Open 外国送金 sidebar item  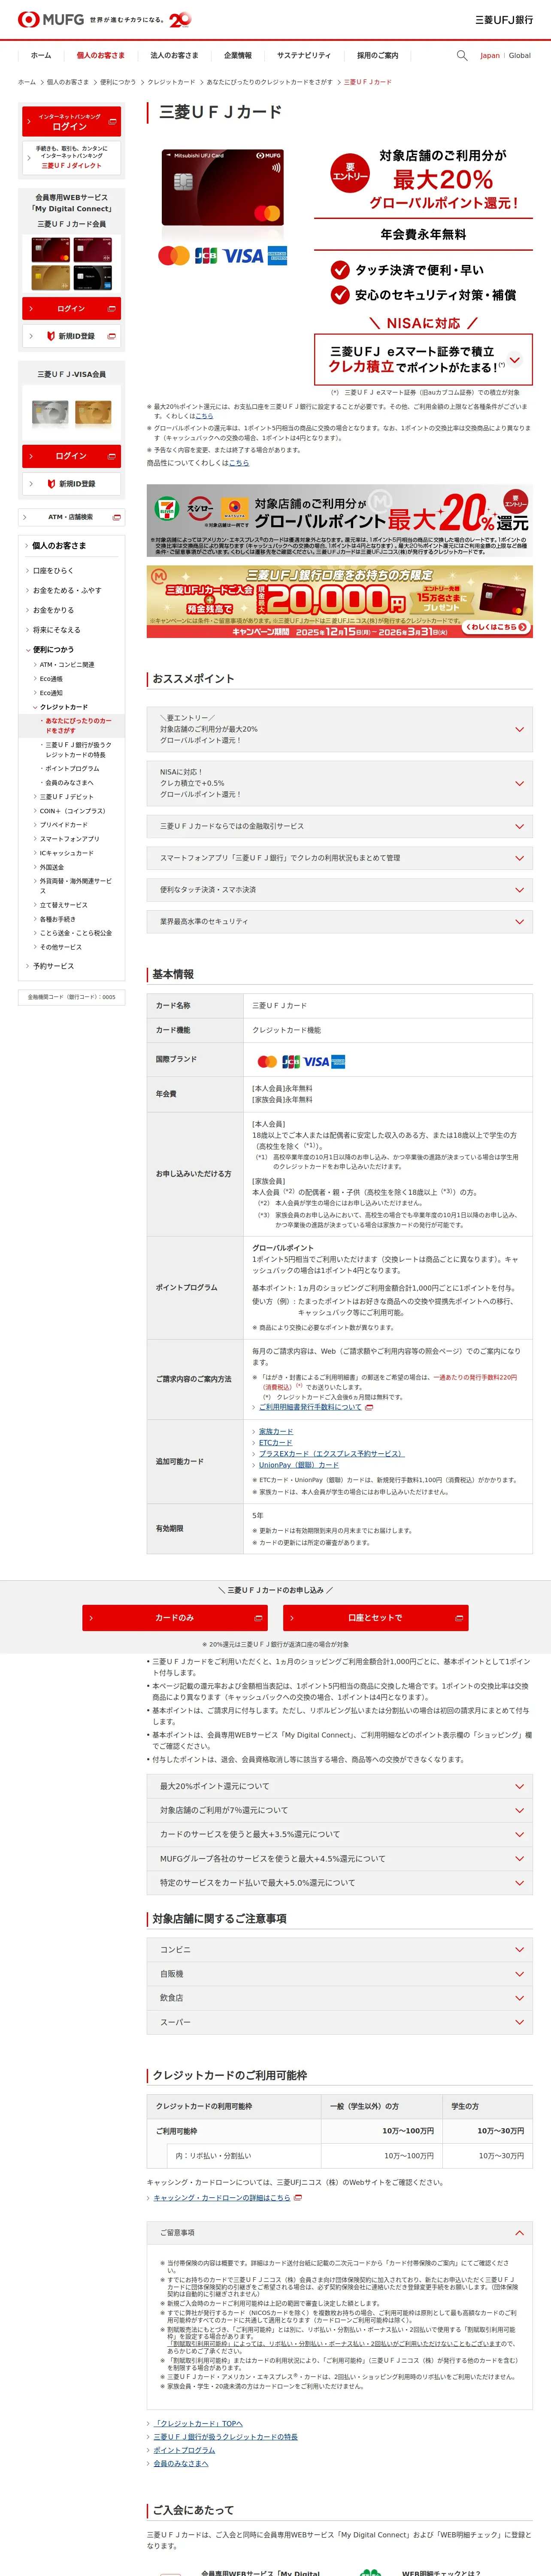(52, 867)
